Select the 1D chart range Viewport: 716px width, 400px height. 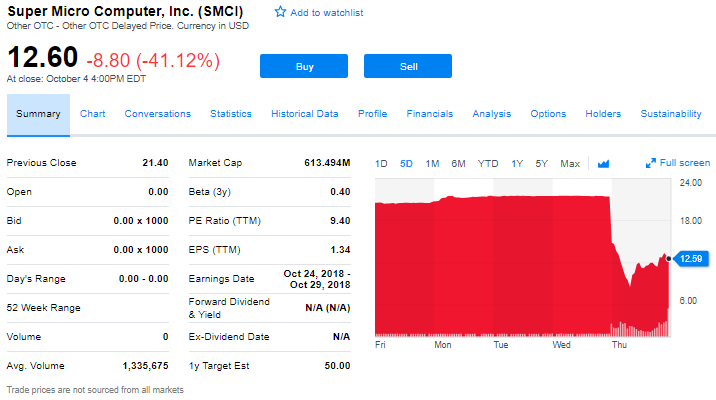pos(381,163)
